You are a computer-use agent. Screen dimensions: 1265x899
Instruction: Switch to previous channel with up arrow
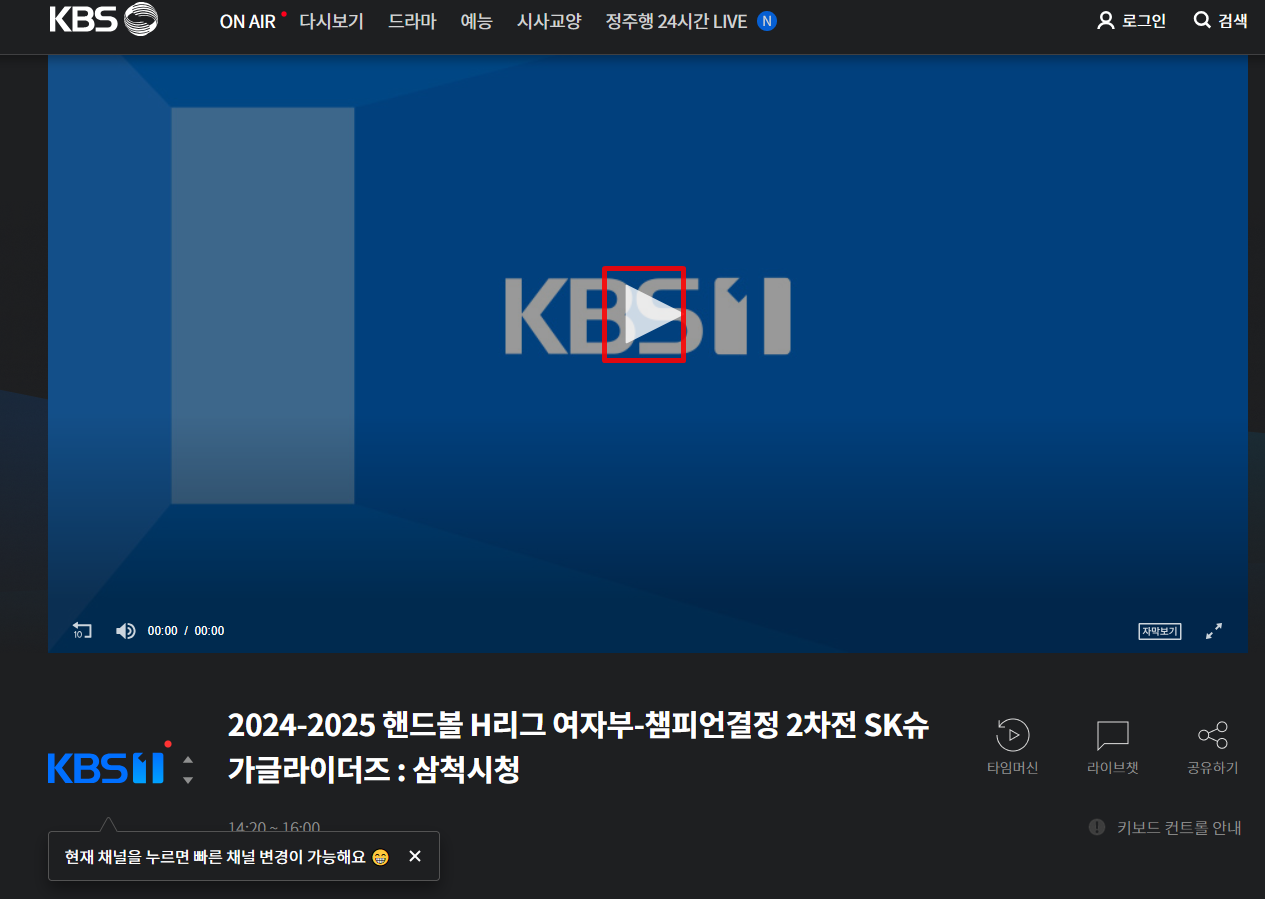coord(188,761)
